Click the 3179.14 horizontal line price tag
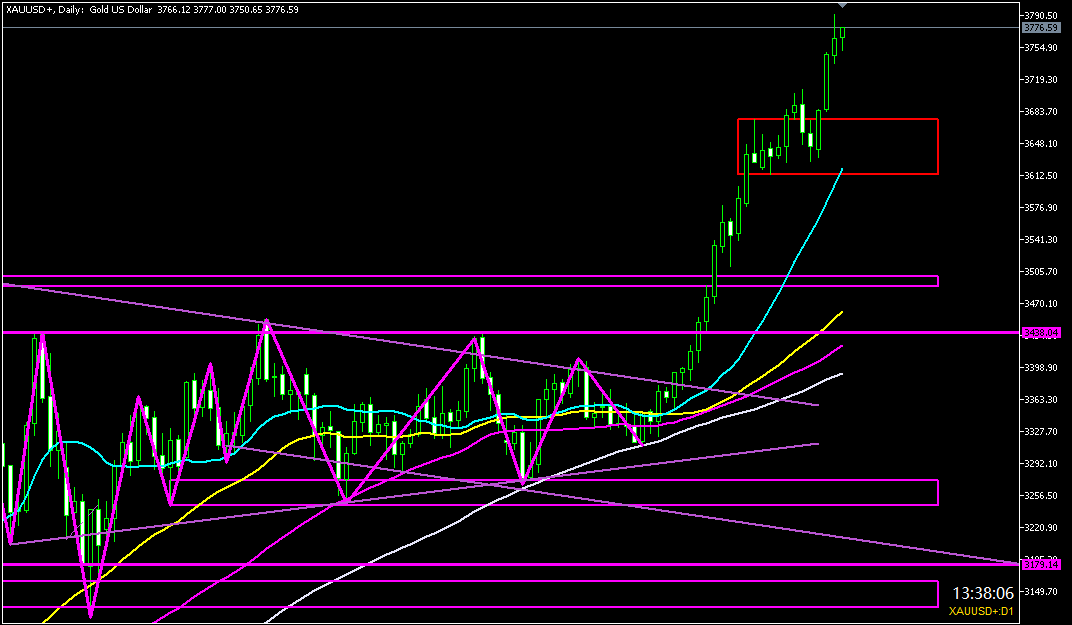1072x625 pixels. (x=1041, y=565)
